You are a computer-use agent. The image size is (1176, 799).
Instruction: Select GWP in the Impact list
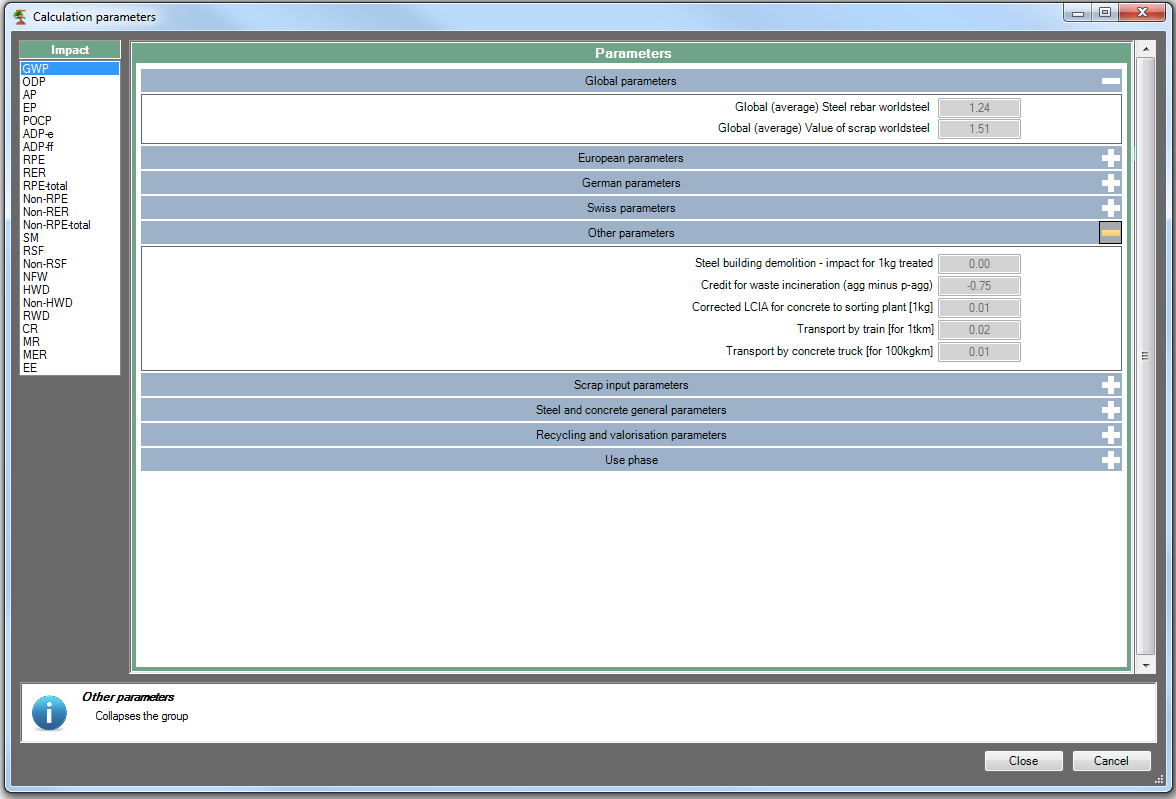70,68
